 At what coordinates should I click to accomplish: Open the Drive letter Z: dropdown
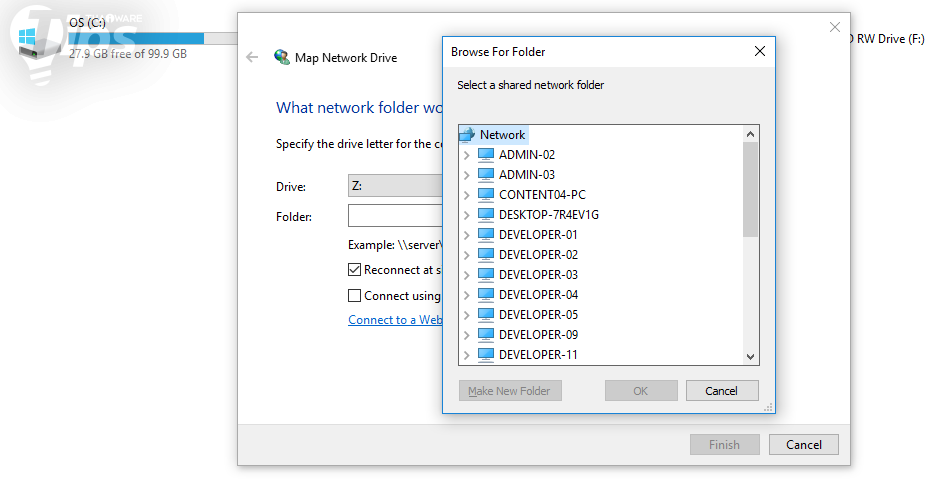click(x=395, y=186)
